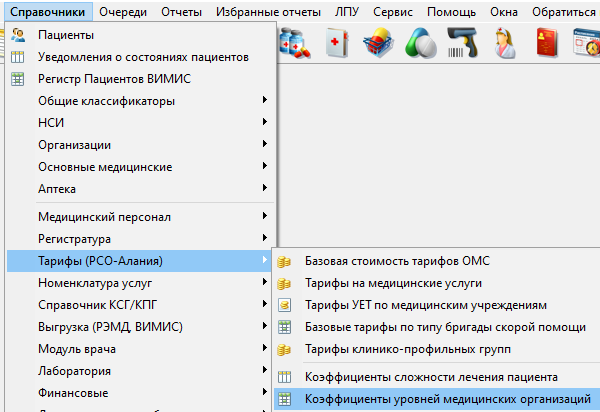This screenshot has height=412, width=600.
Task: Open Пациенты from the Справочники menu
Action: tap(59, 35)
